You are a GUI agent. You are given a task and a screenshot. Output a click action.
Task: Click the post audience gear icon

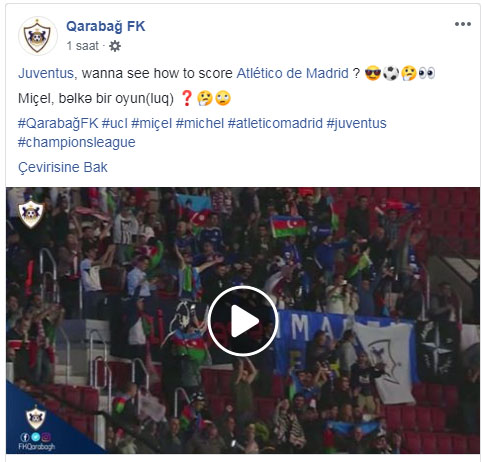(115, 46)
